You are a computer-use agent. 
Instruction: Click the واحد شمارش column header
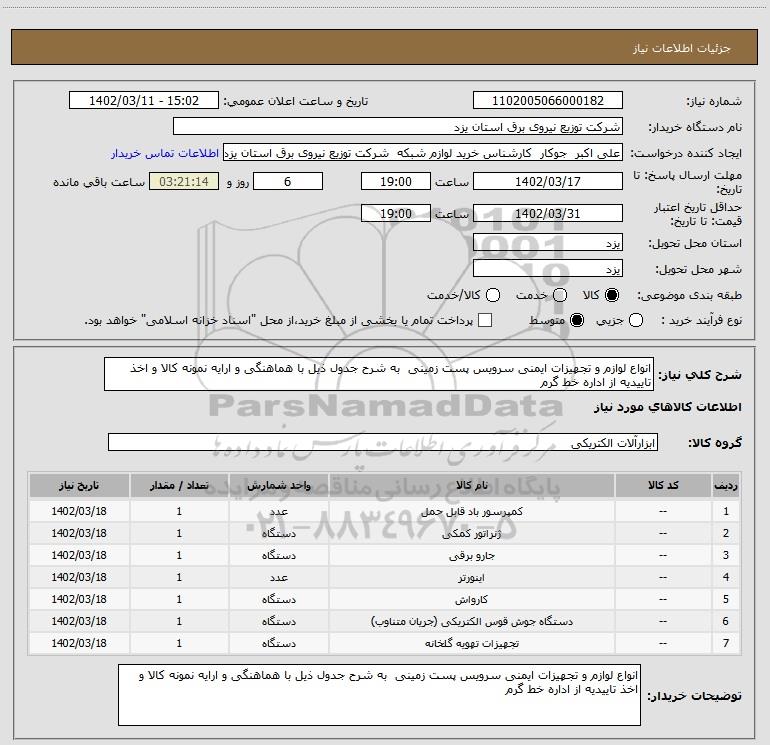coord(278,485)
